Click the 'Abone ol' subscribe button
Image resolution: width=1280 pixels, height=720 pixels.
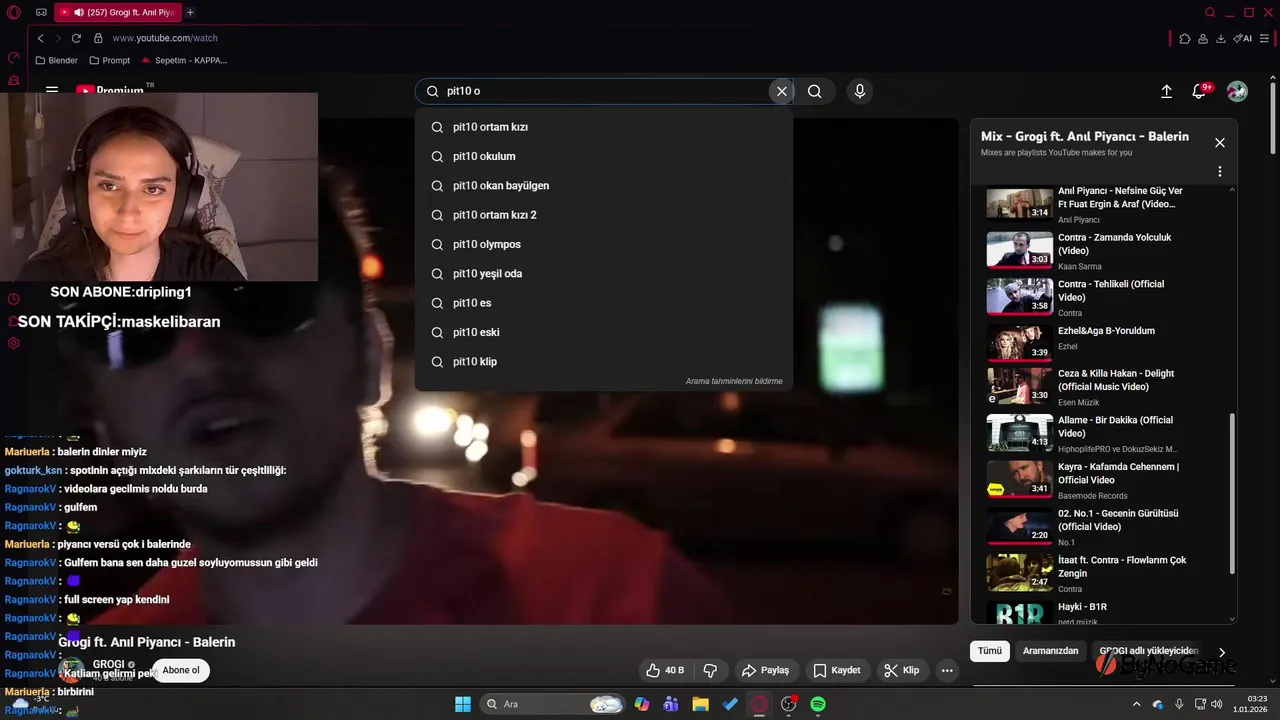(x=181, y=670)
